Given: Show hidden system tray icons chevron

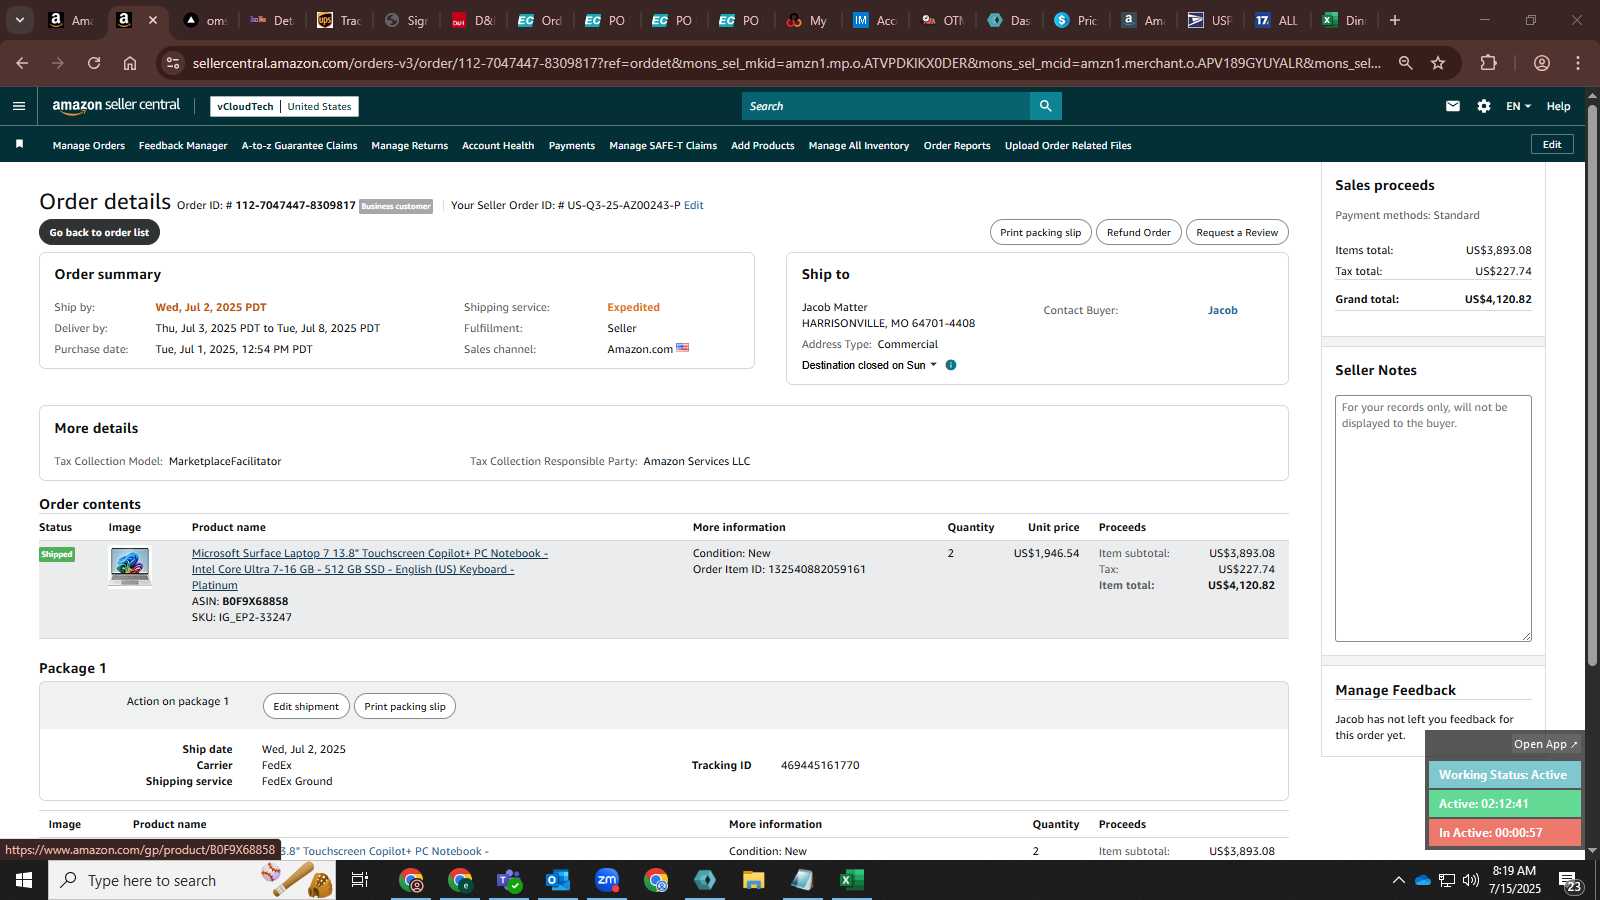Looking at the screenshot, I should tap(1398, 880).
